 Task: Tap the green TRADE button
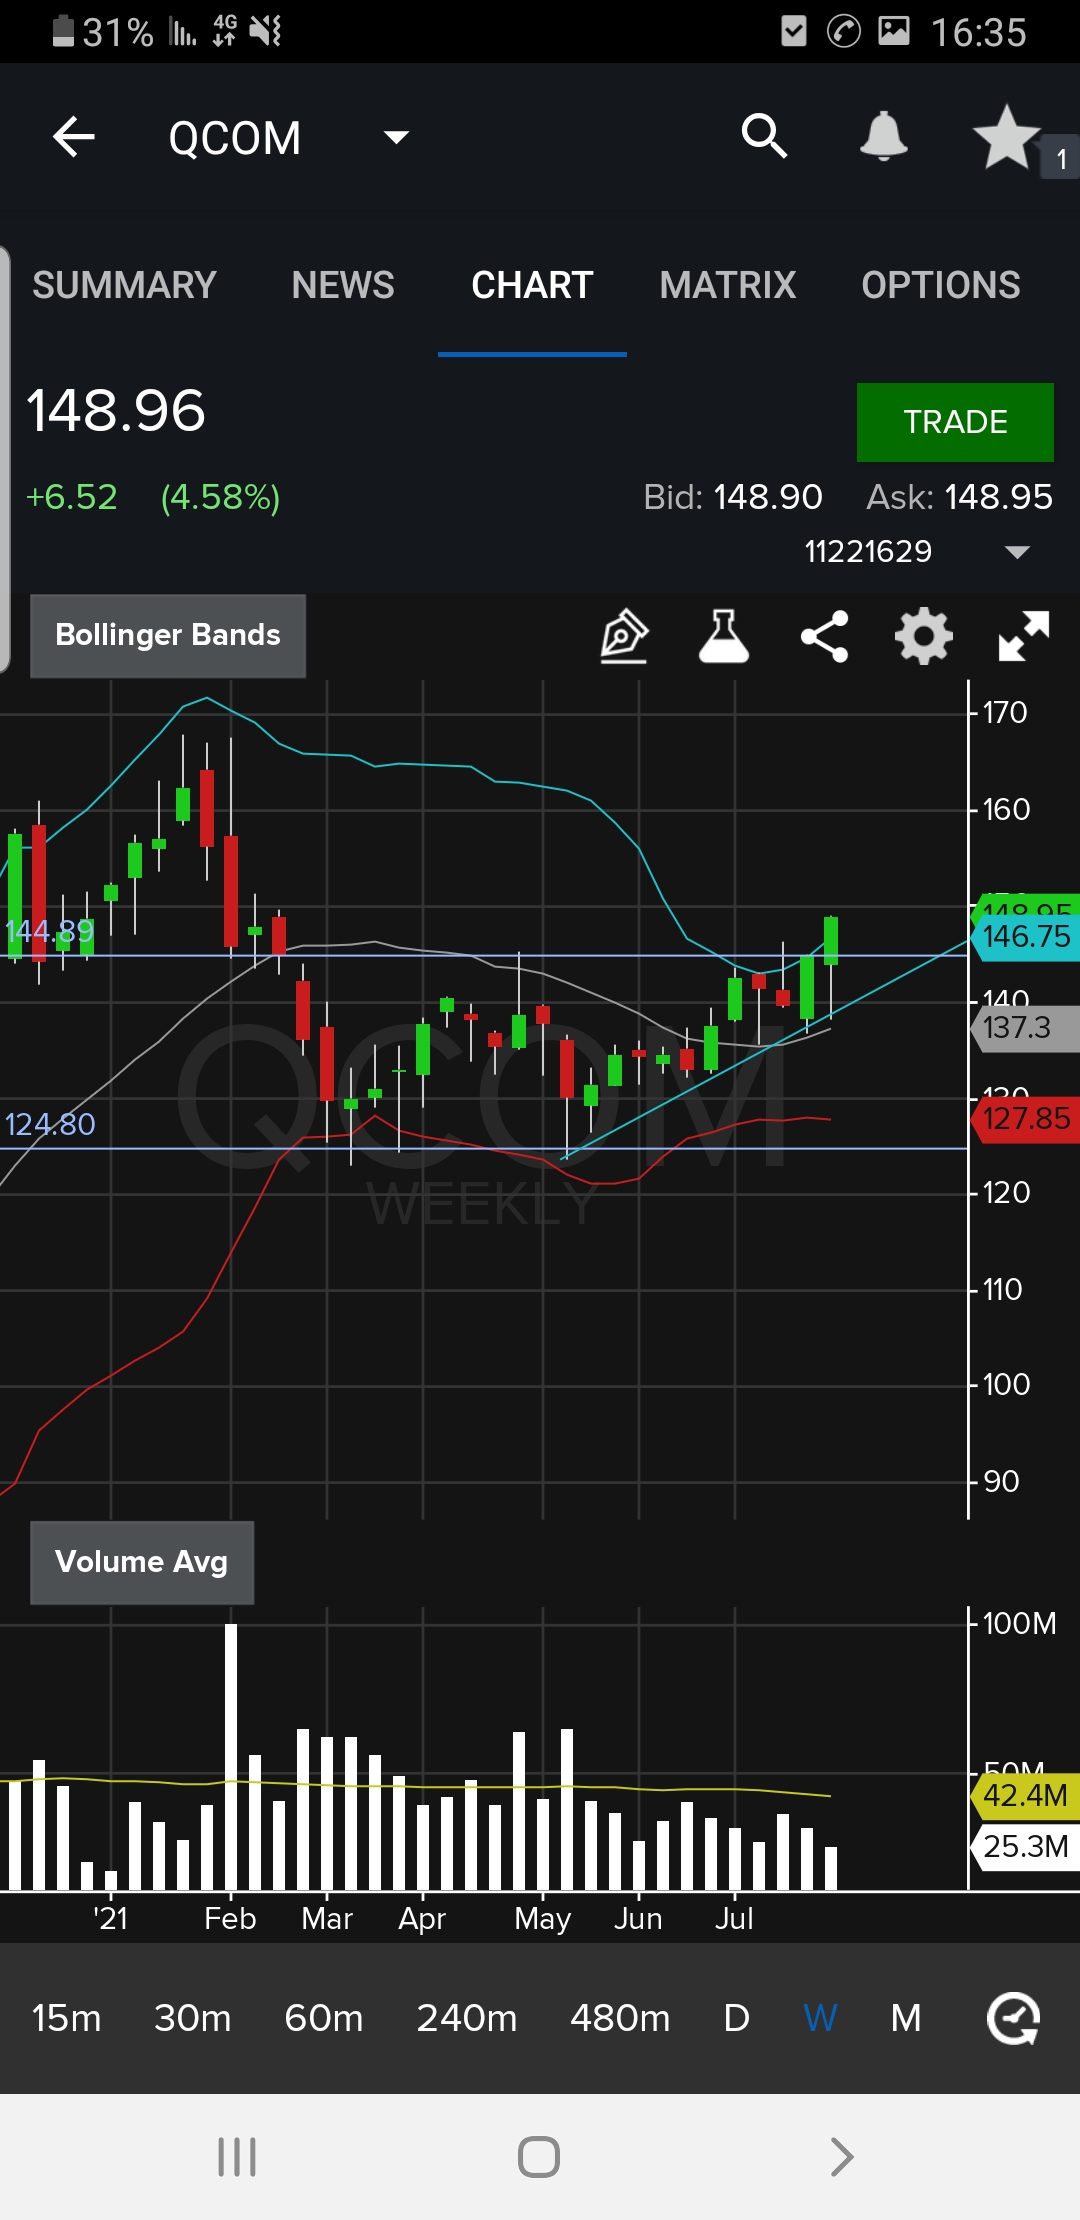pyautogui.click(x=955, y=422)
